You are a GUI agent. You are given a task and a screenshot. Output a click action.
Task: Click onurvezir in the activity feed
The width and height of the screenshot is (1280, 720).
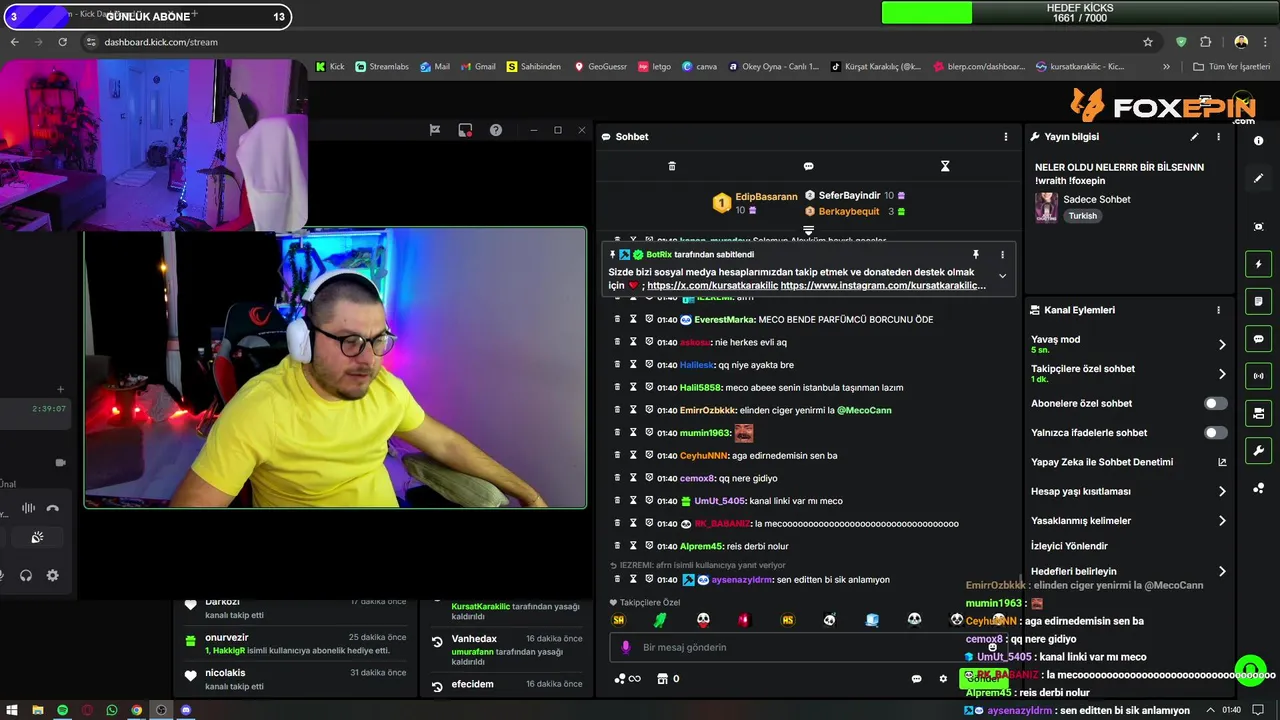tap(227, 637)
